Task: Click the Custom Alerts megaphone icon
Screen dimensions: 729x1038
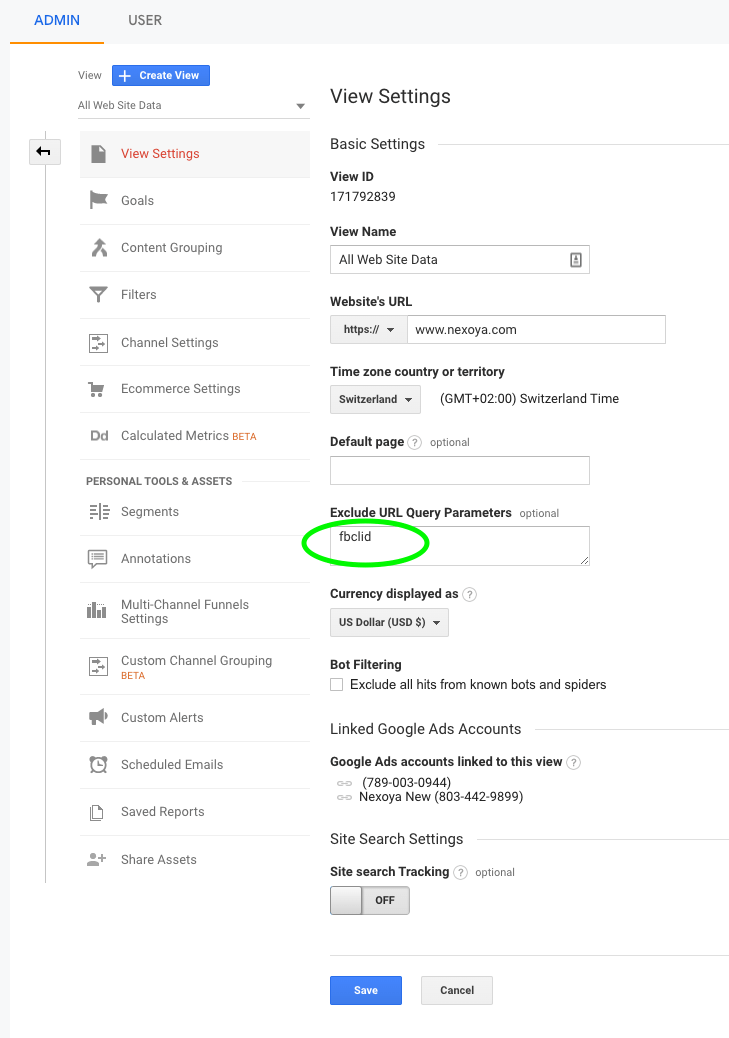Action: click(97, 717)
